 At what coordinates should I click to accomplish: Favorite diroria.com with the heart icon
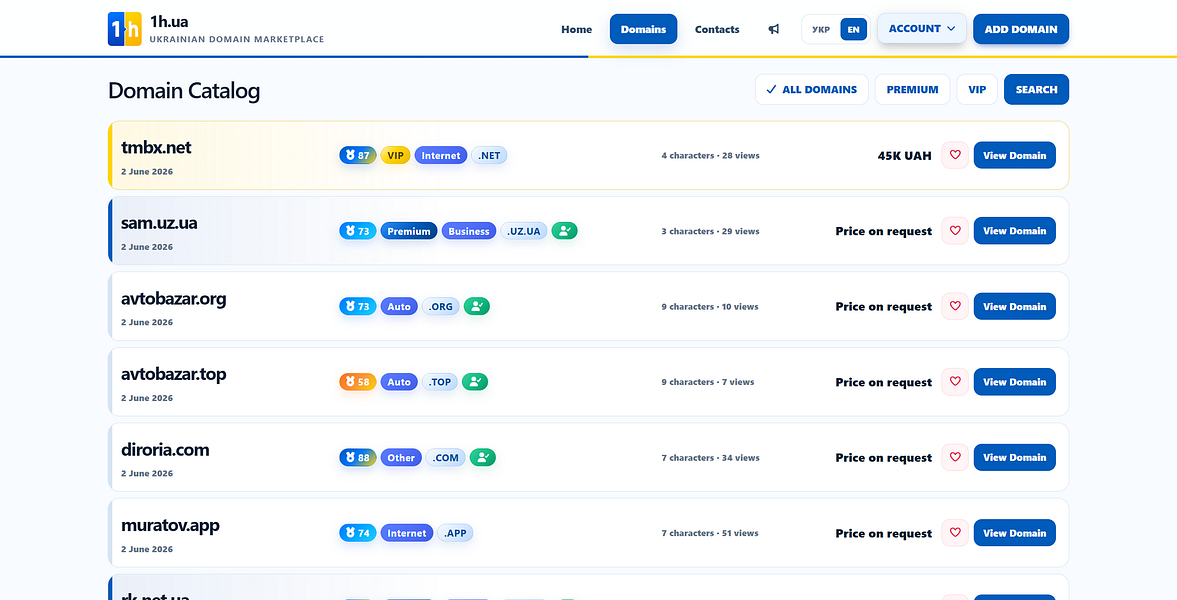(x=955, y=457)
